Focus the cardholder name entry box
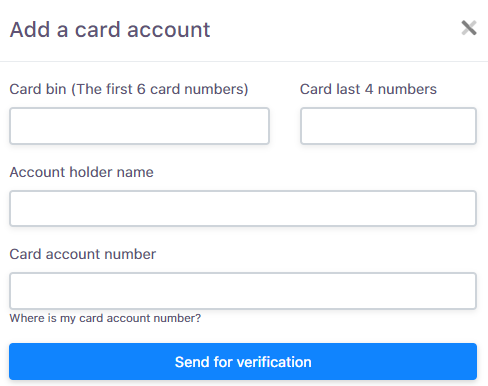The width and height of the screenshot is (488, 386). pyautogui.click(x=243, y=208)
